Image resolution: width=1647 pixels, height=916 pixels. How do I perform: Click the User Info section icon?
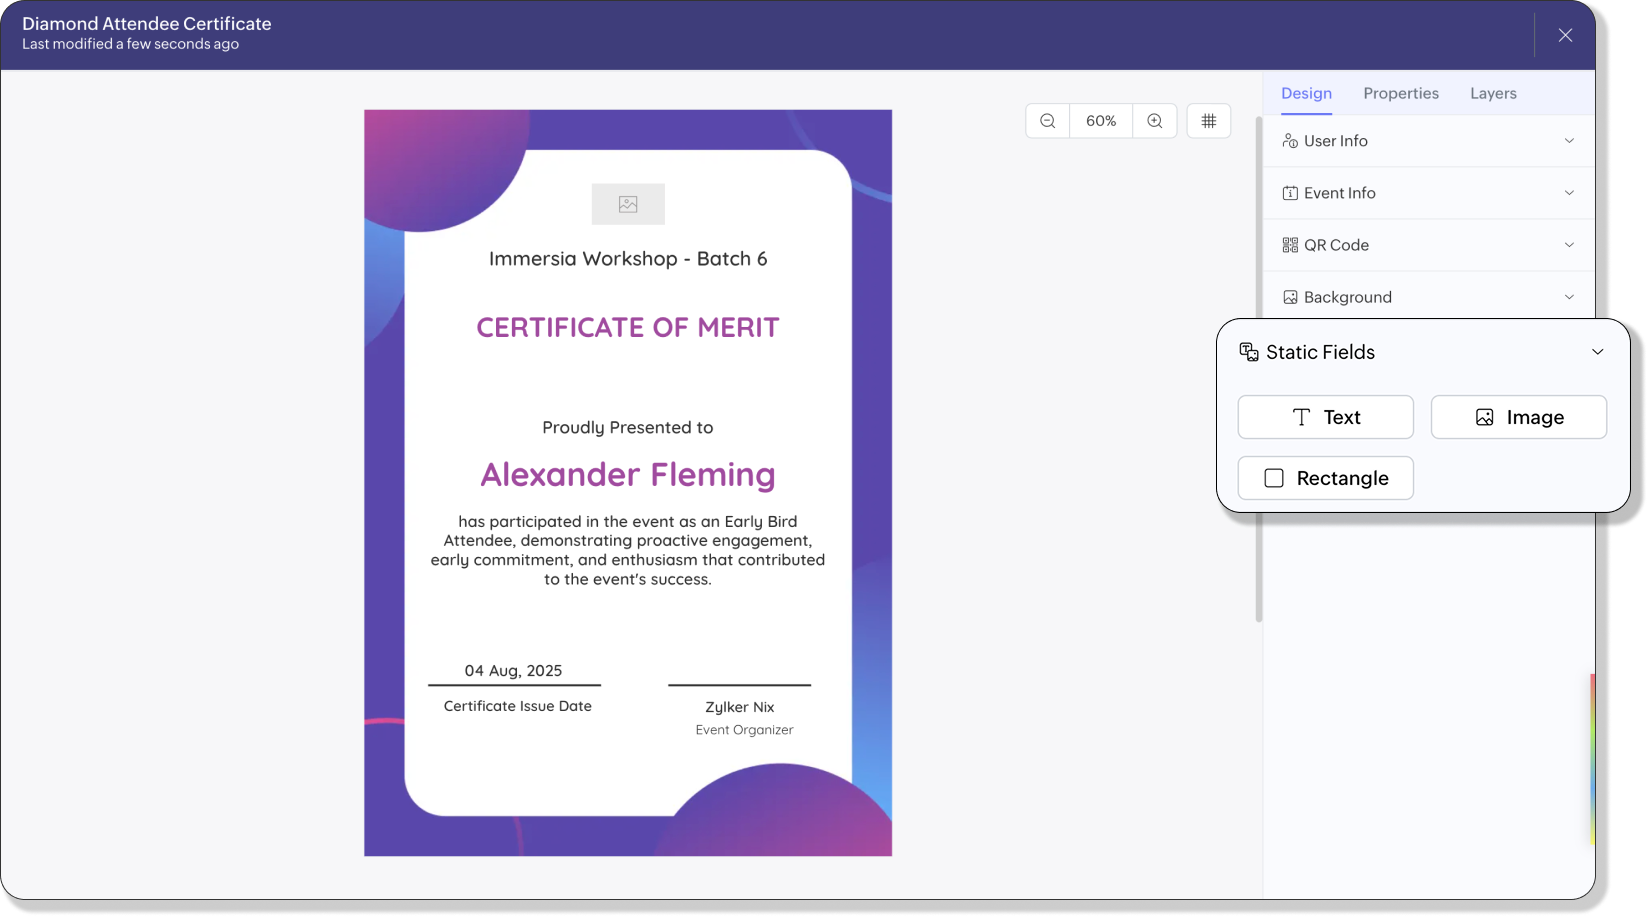[x=1290, y=141]
